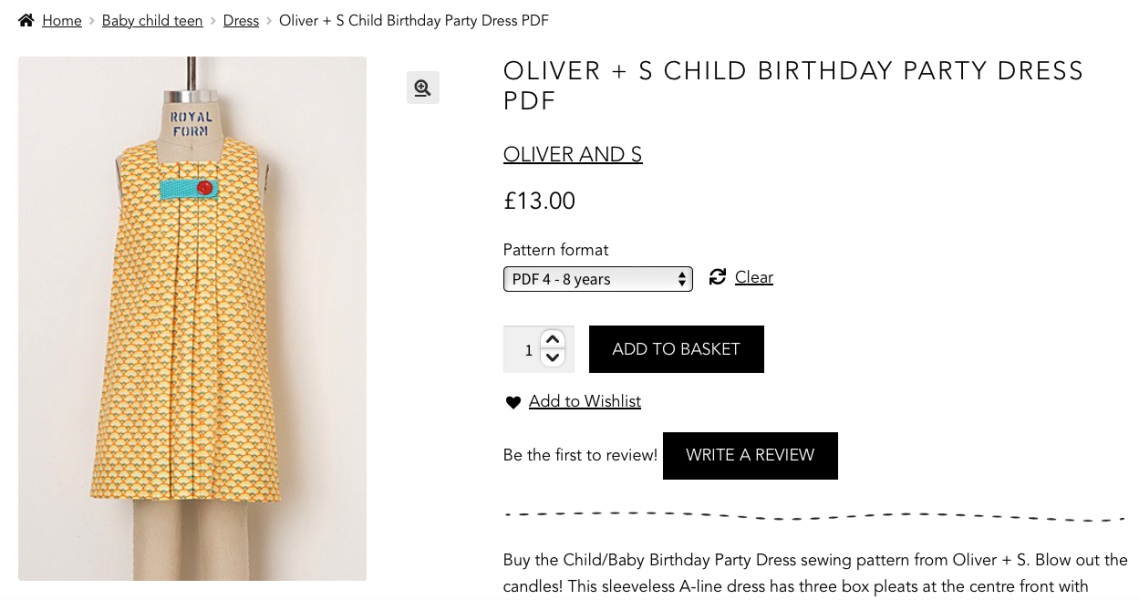The image size is (1139, 600).
Task: Visit the OLIVER AND S brand link
Action: coord(572,154)
